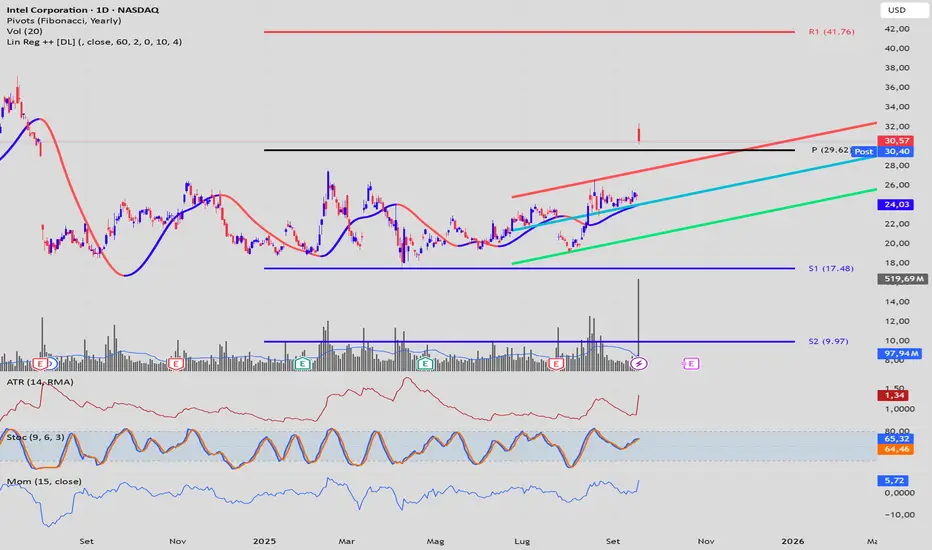Image resolution: width=932 pixels, height=550 pixels.
Task: Click the 20,00 price axis tick
Action: coord(897,243)
